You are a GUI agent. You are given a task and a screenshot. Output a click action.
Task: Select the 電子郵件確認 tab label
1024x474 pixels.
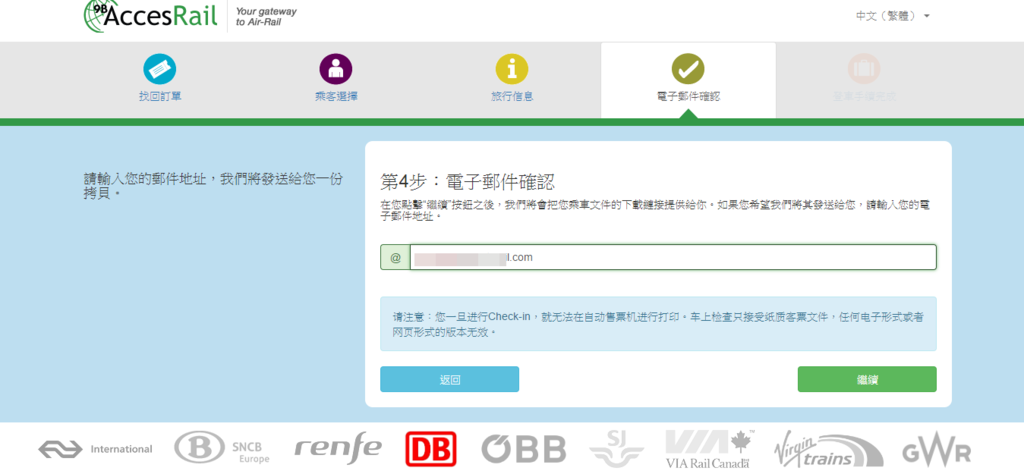pos(688,97)
